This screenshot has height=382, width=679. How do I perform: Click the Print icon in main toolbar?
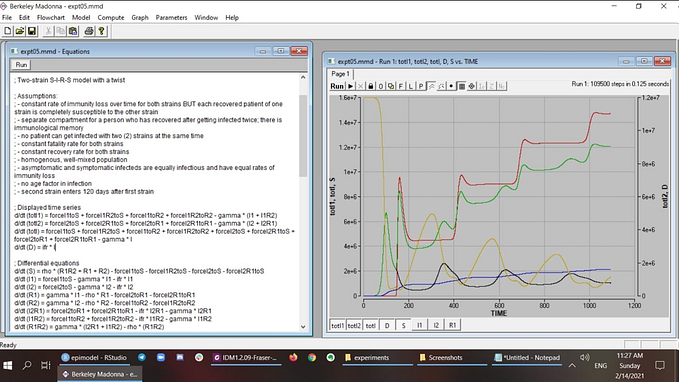click(89, 31)
